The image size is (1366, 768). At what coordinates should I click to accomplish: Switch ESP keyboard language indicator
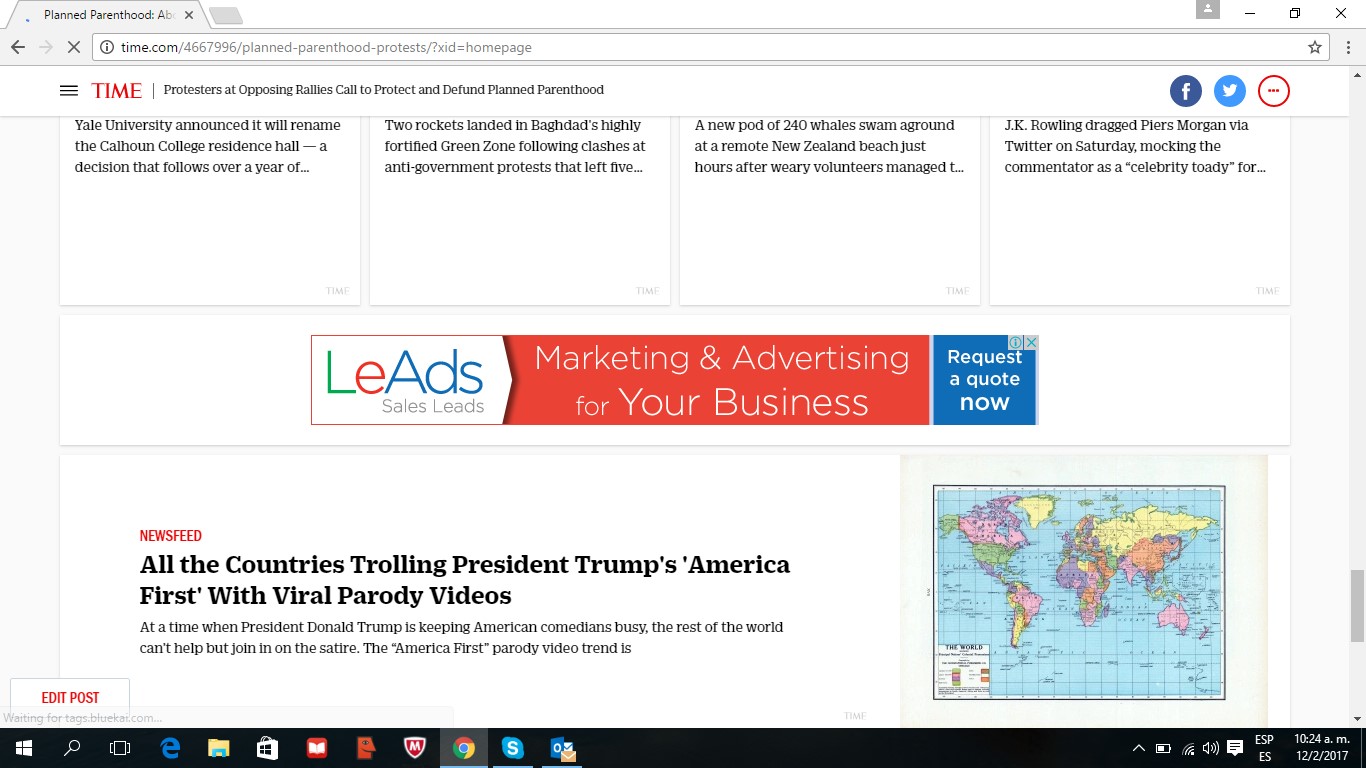1264,748
